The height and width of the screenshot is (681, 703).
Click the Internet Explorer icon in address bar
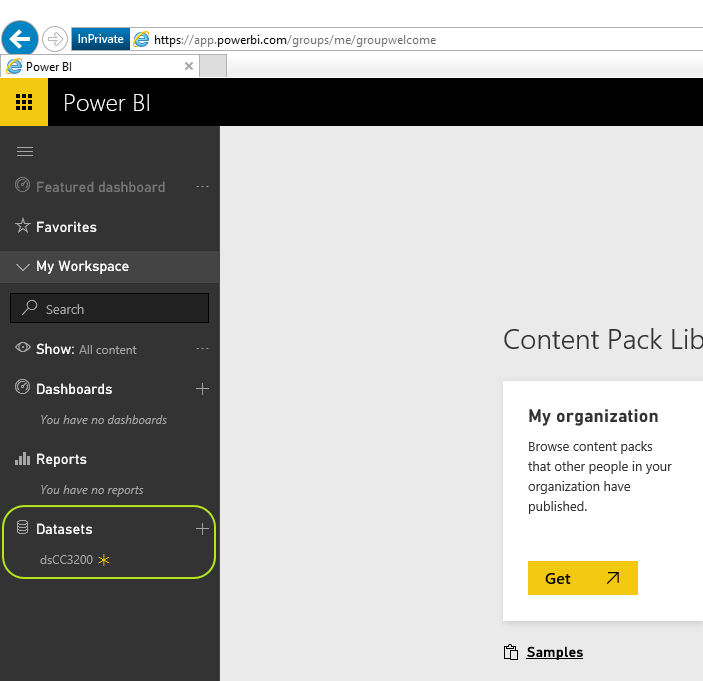pyautogui.click(x=141, y=39)
